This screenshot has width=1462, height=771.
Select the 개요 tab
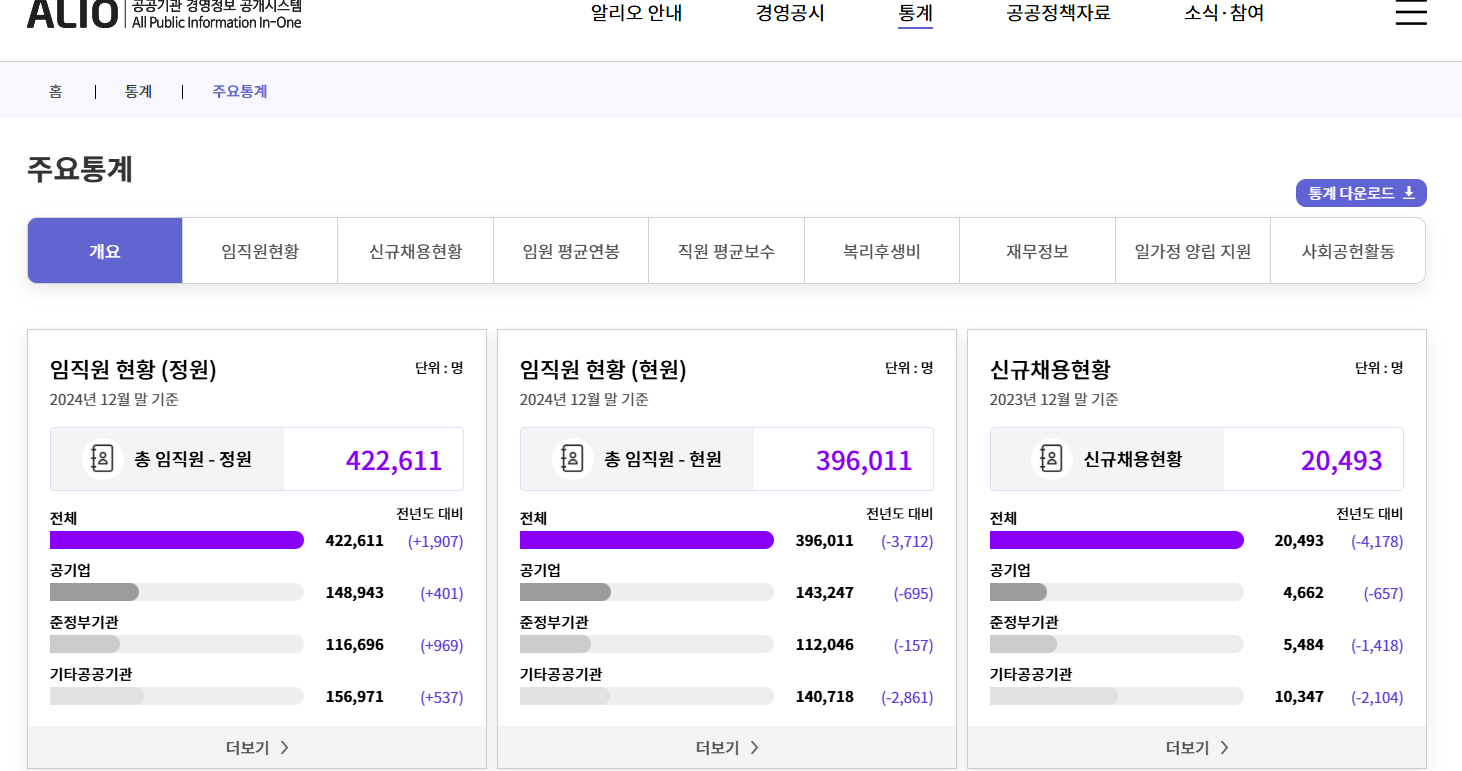tap(105, 251)
